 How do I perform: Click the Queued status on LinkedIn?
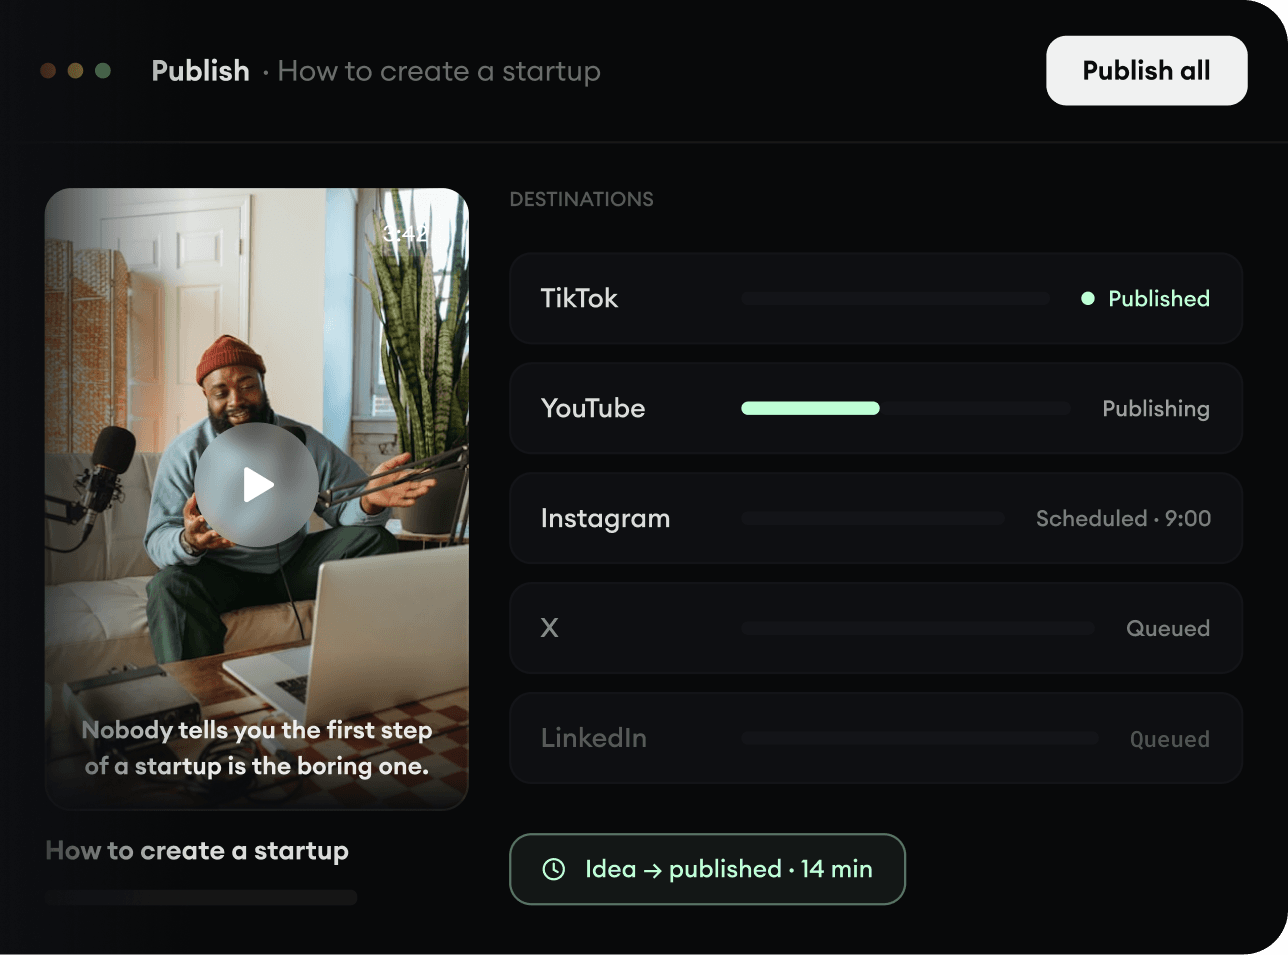[1170, 739]
